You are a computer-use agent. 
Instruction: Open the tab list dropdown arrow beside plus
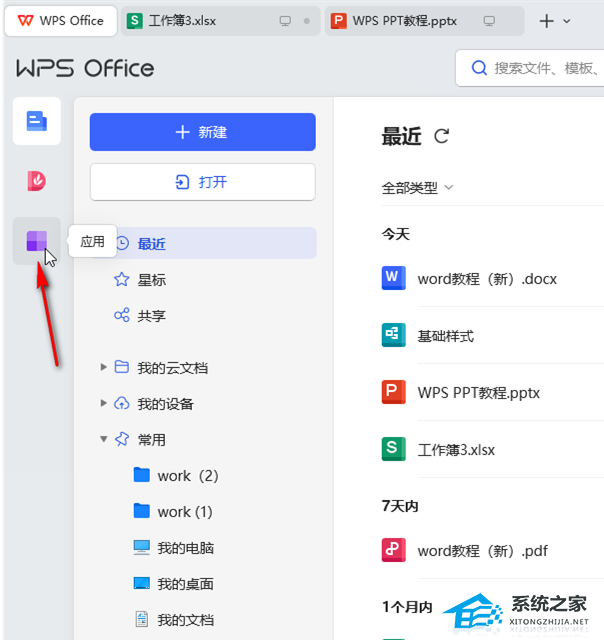[566, 21]
